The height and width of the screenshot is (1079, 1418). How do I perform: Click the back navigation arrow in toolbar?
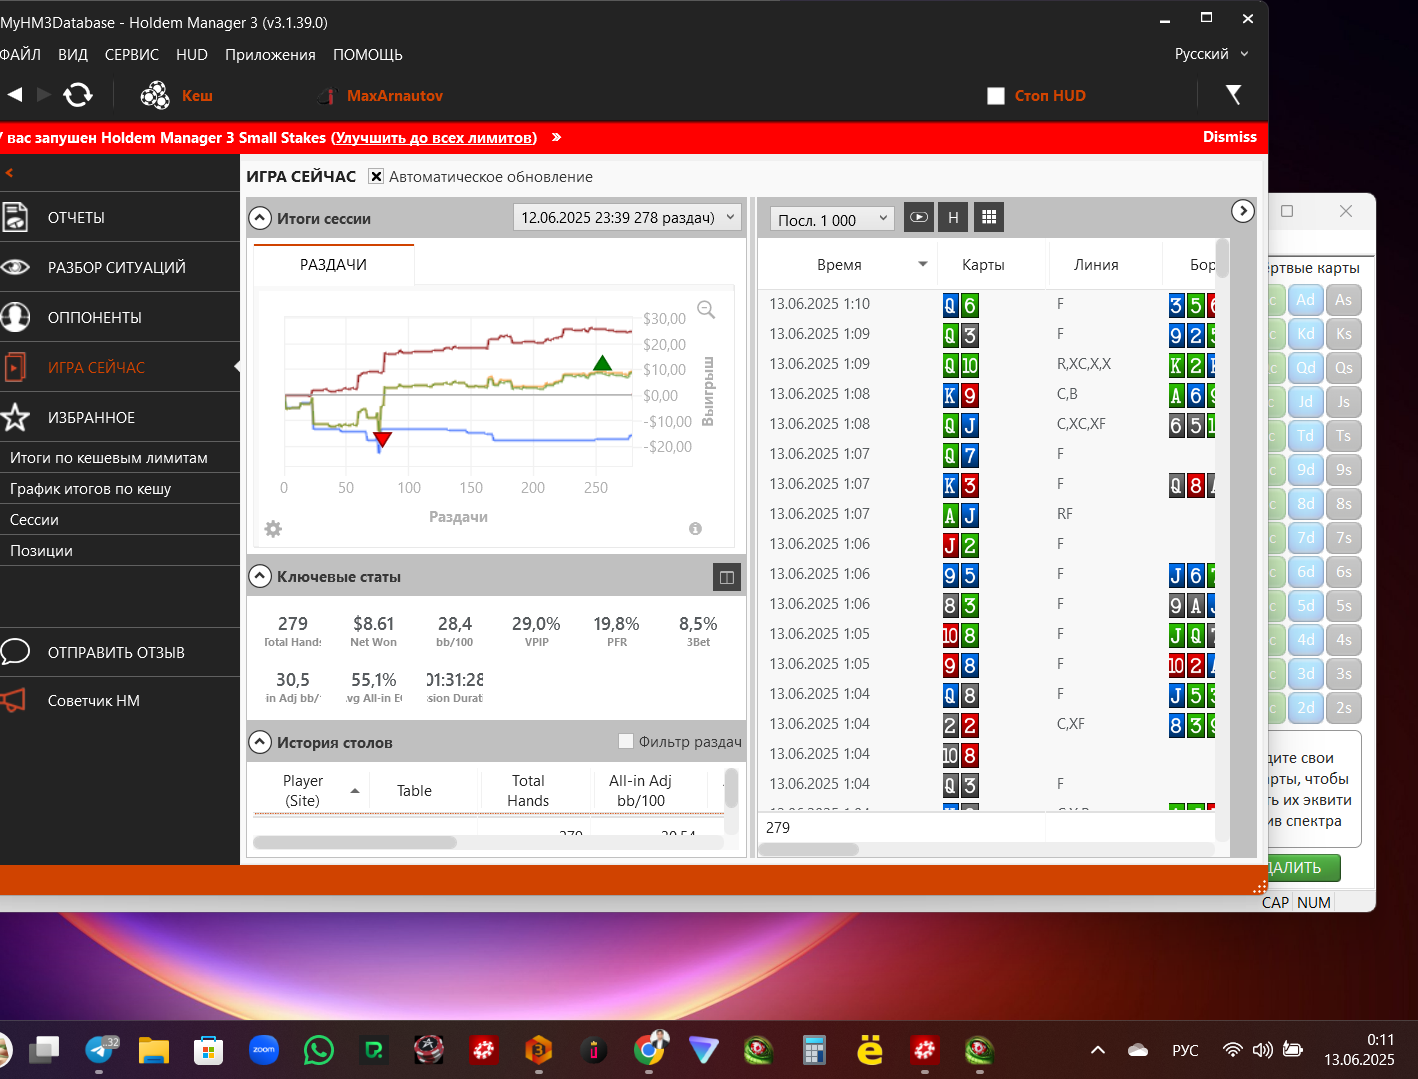[x=15, y=95]
